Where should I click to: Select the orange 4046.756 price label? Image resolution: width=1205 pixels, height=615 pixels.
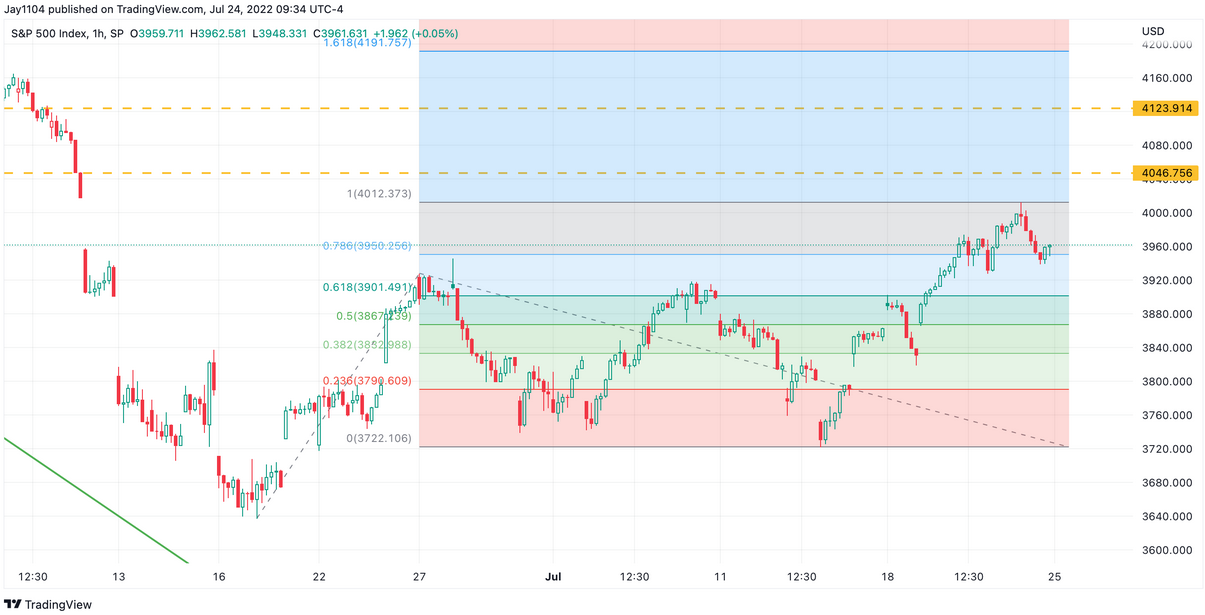[1165, 173]
